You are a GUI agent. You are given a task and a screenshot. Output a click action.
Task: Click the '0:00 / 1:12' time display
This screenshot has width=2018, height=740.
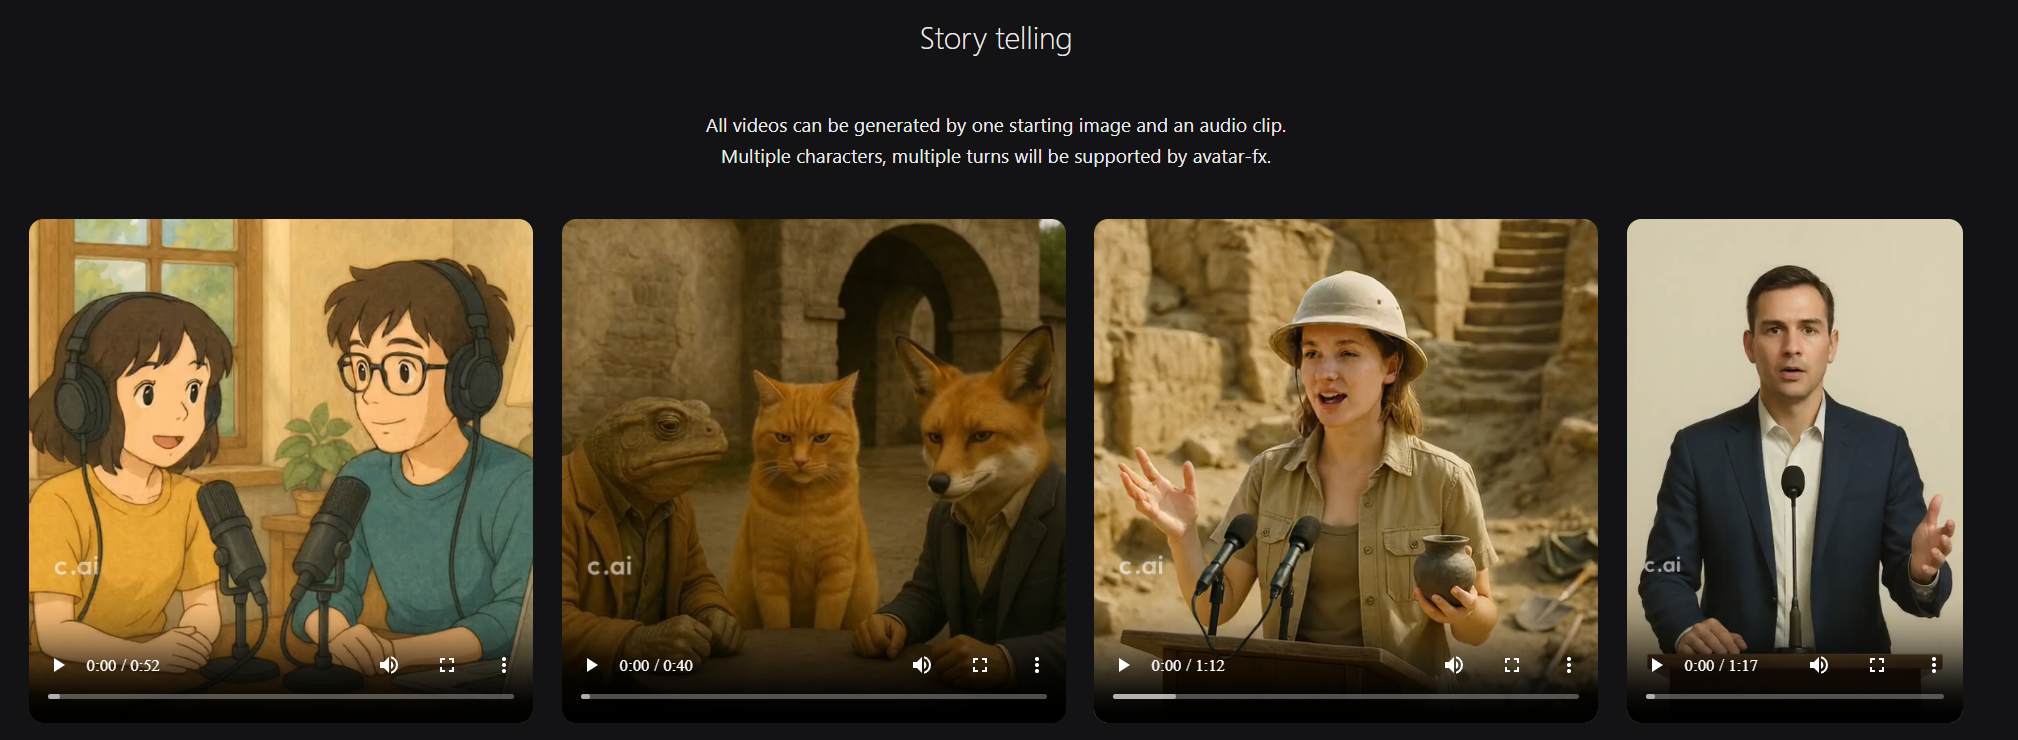tap(1188, 665)
